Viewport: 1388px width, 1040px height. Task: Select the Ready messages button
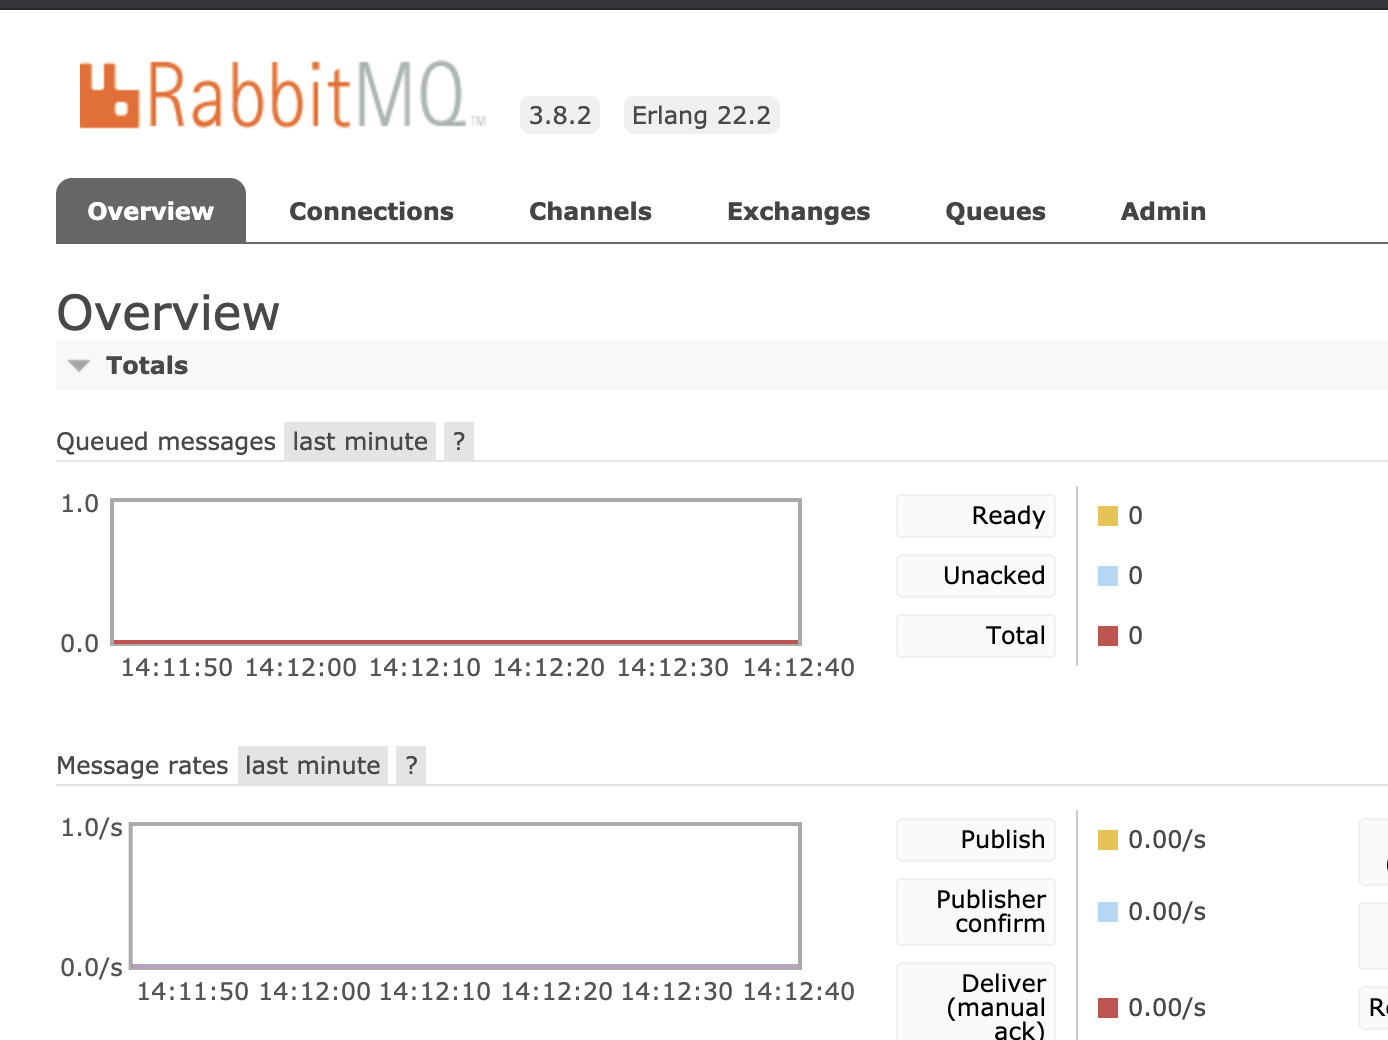pyautogui.click(x=975, y=515)
